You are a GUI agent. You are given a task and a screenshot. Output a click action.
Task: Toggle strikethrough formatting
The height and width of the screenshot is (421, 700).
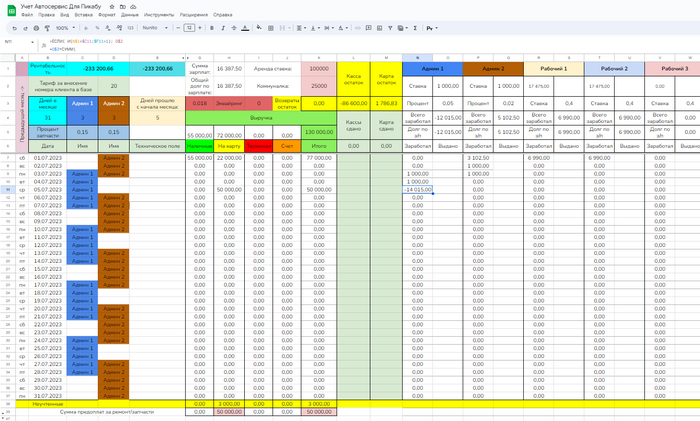[x=233, y=28]
